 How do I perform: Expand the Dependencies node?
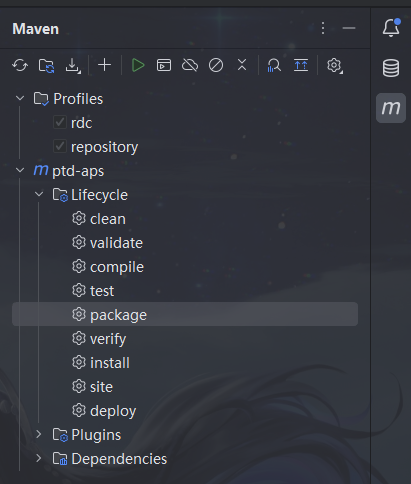[x=39, y=458]
